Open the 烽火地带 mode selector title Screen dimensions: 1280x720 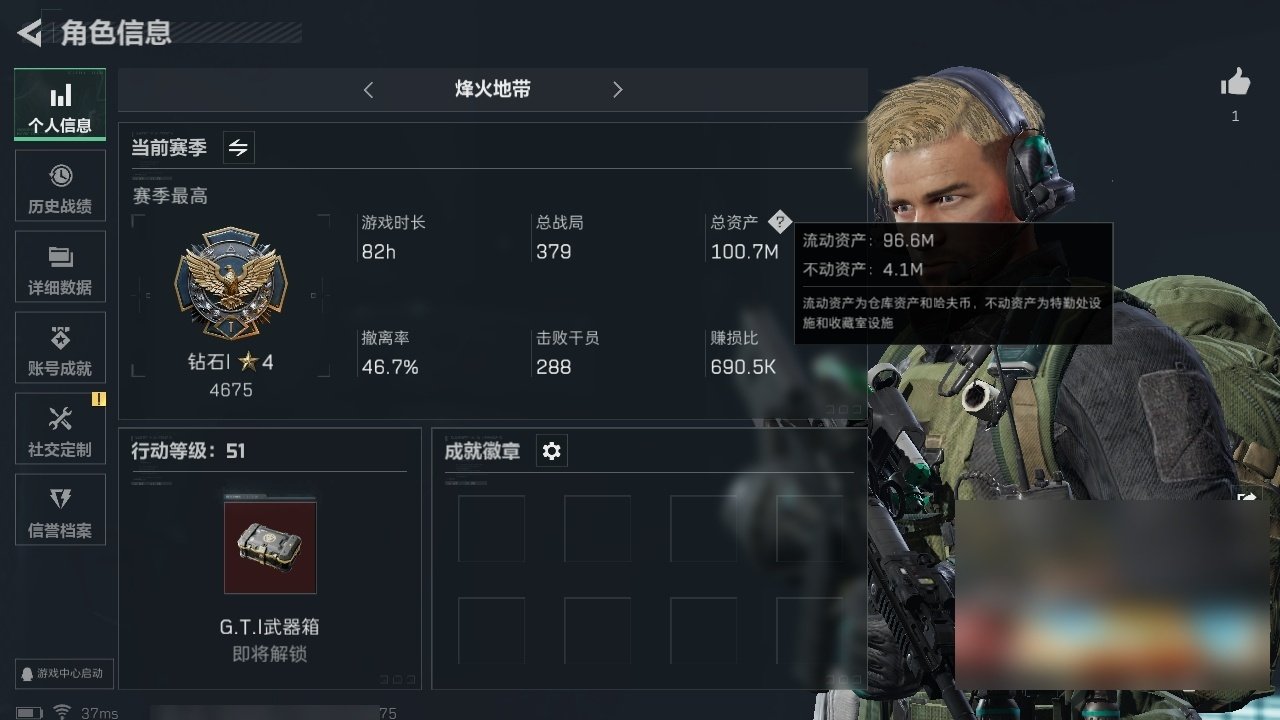(x=493, y=89)
